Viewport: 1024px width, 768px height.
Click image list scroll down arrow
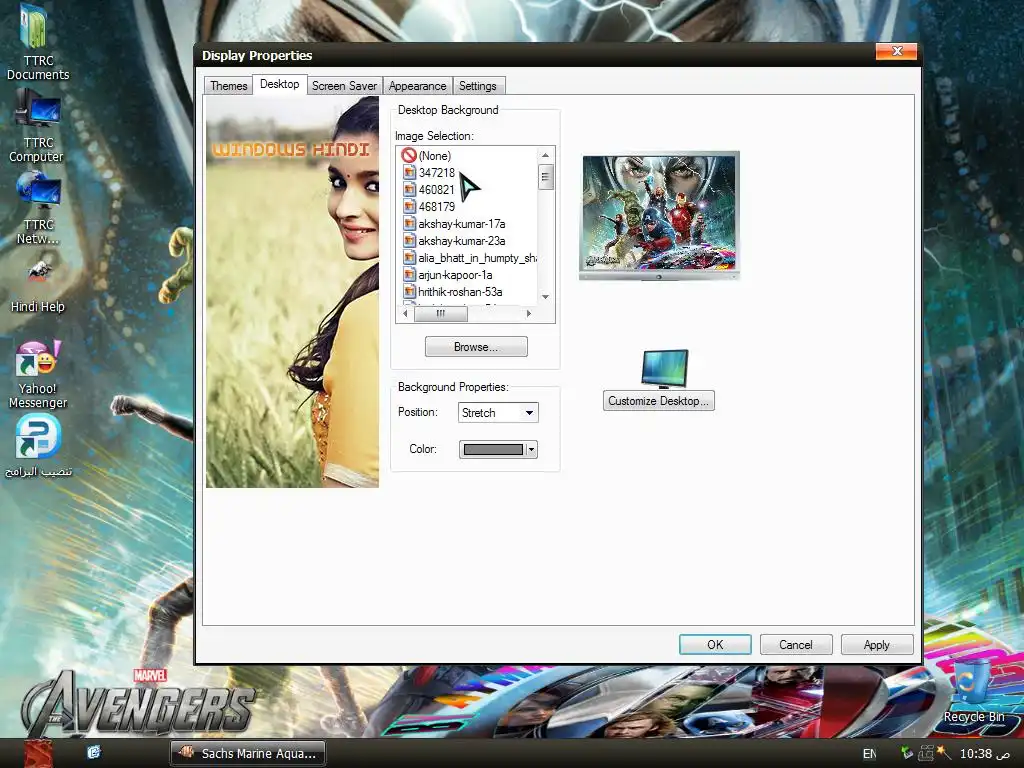click(545, 297)
